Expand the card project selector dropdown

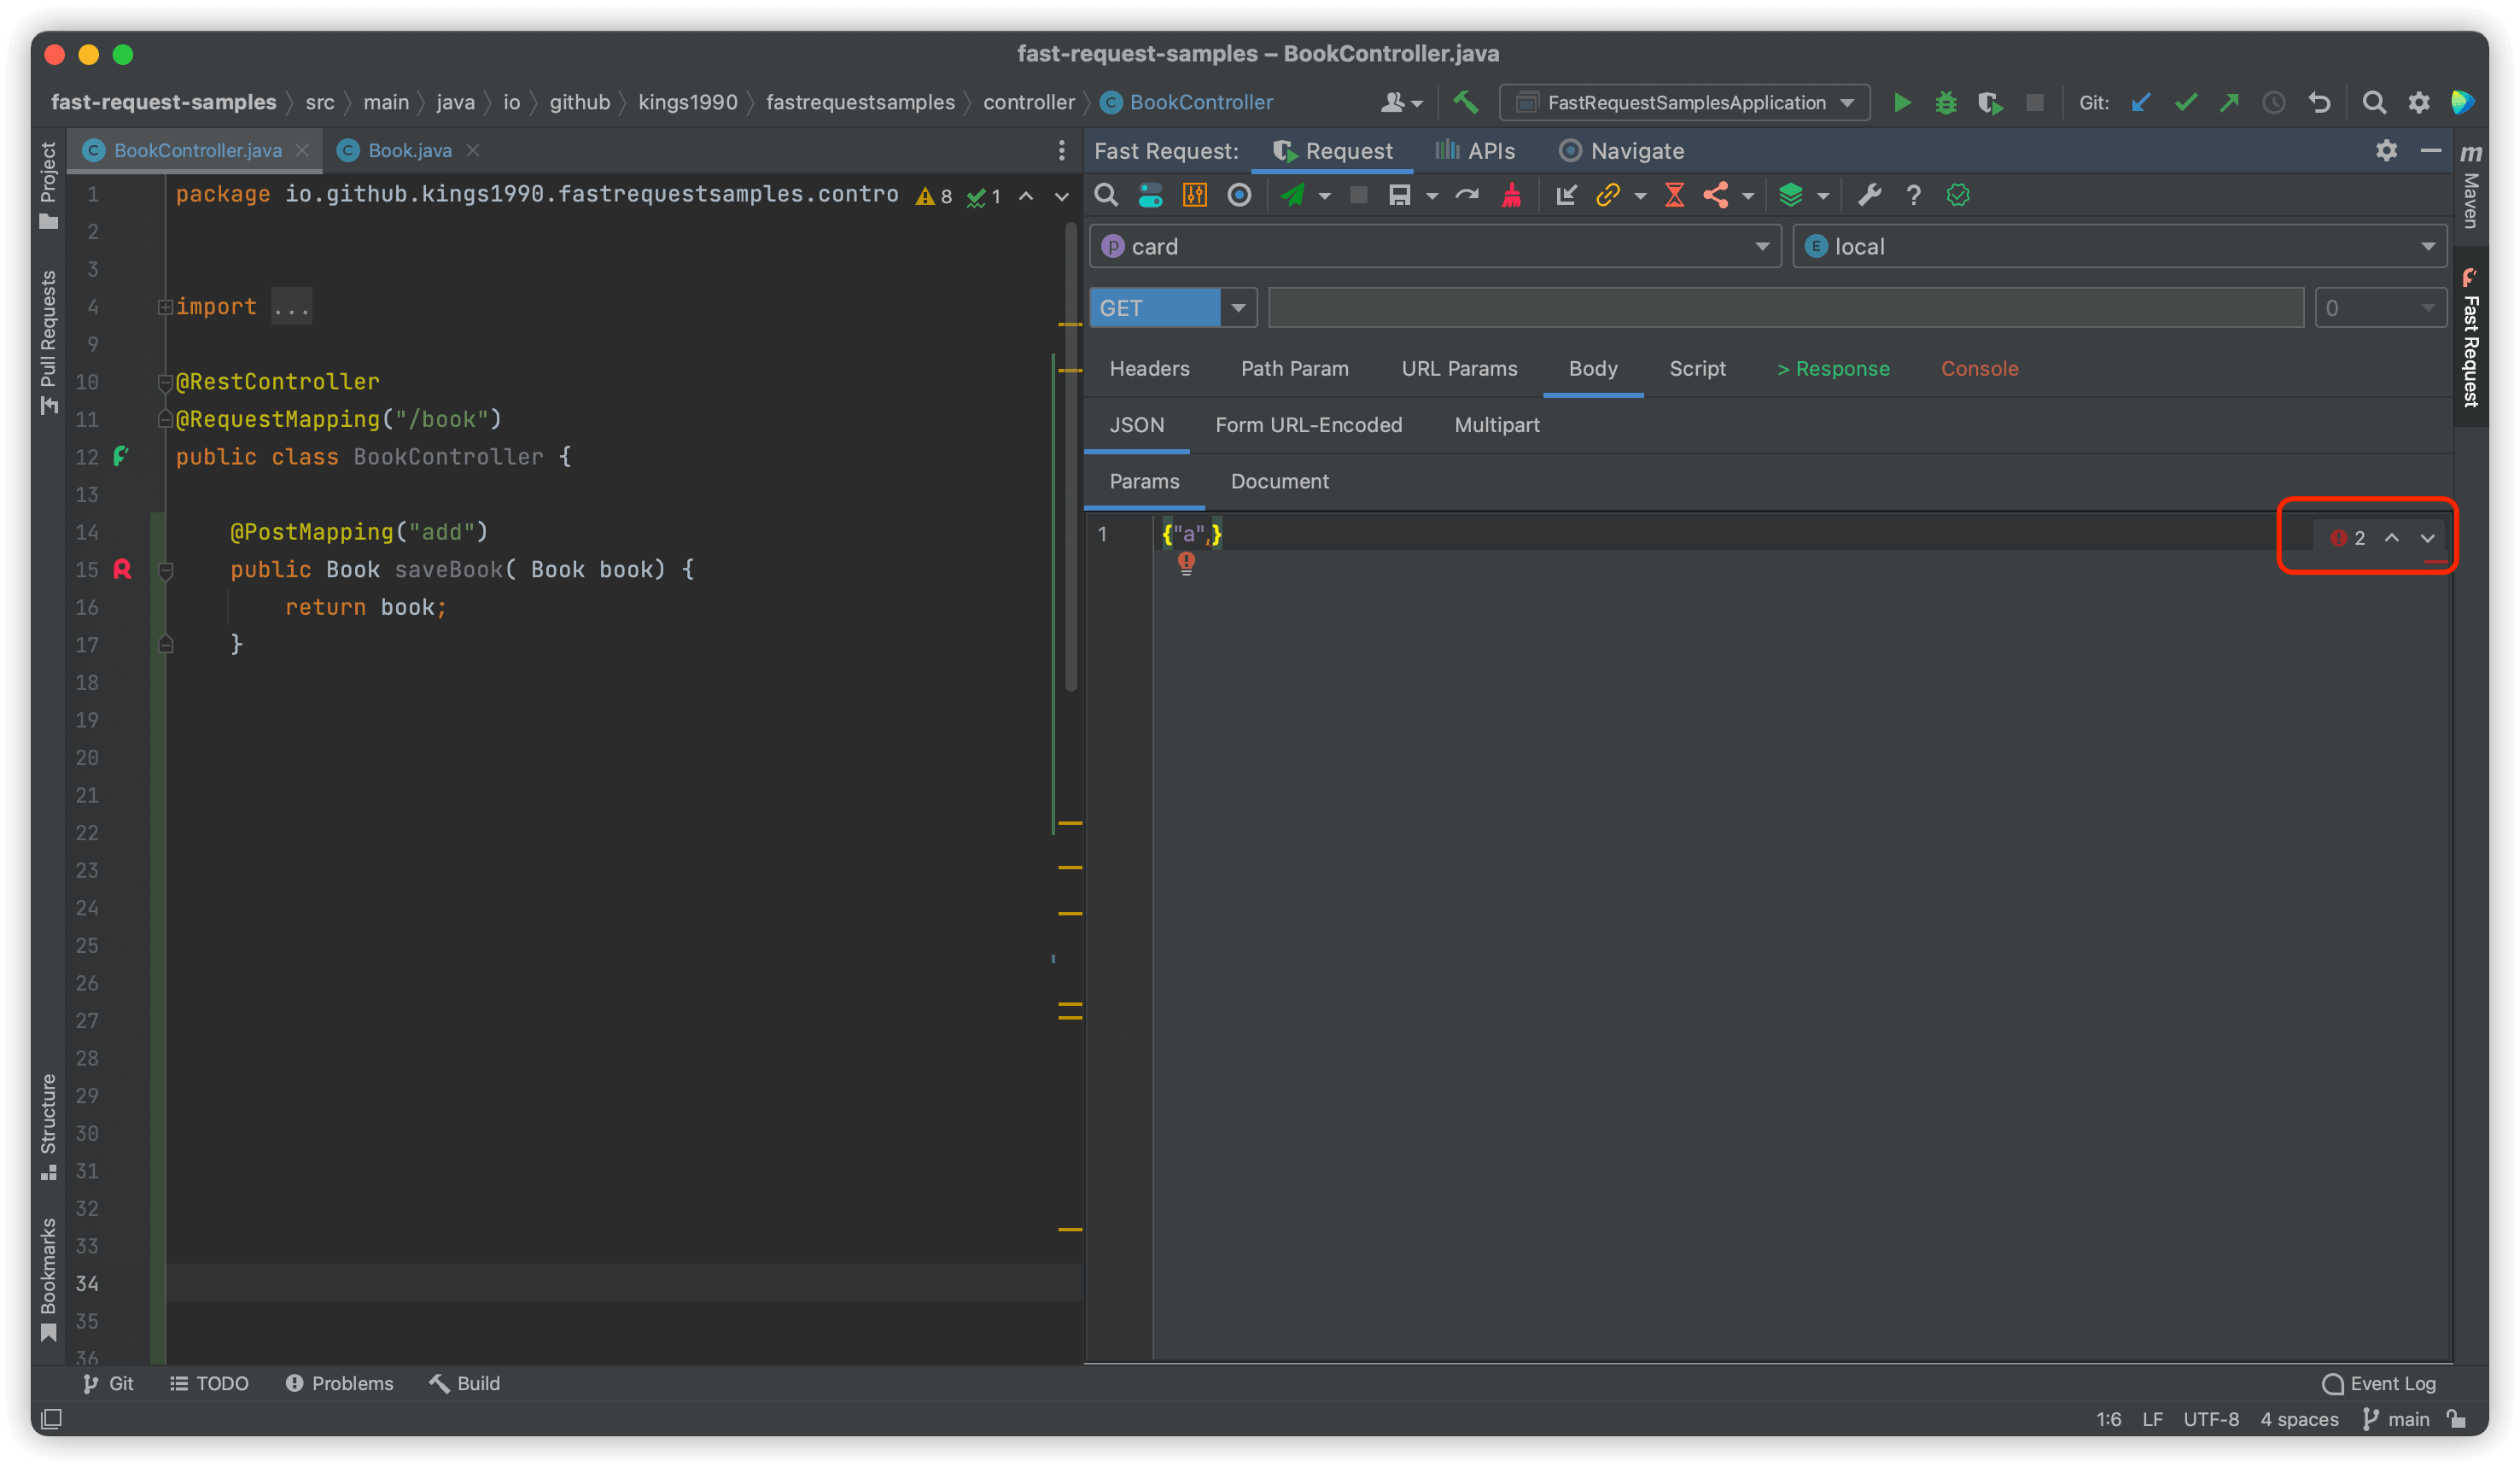coord(1762,246)
